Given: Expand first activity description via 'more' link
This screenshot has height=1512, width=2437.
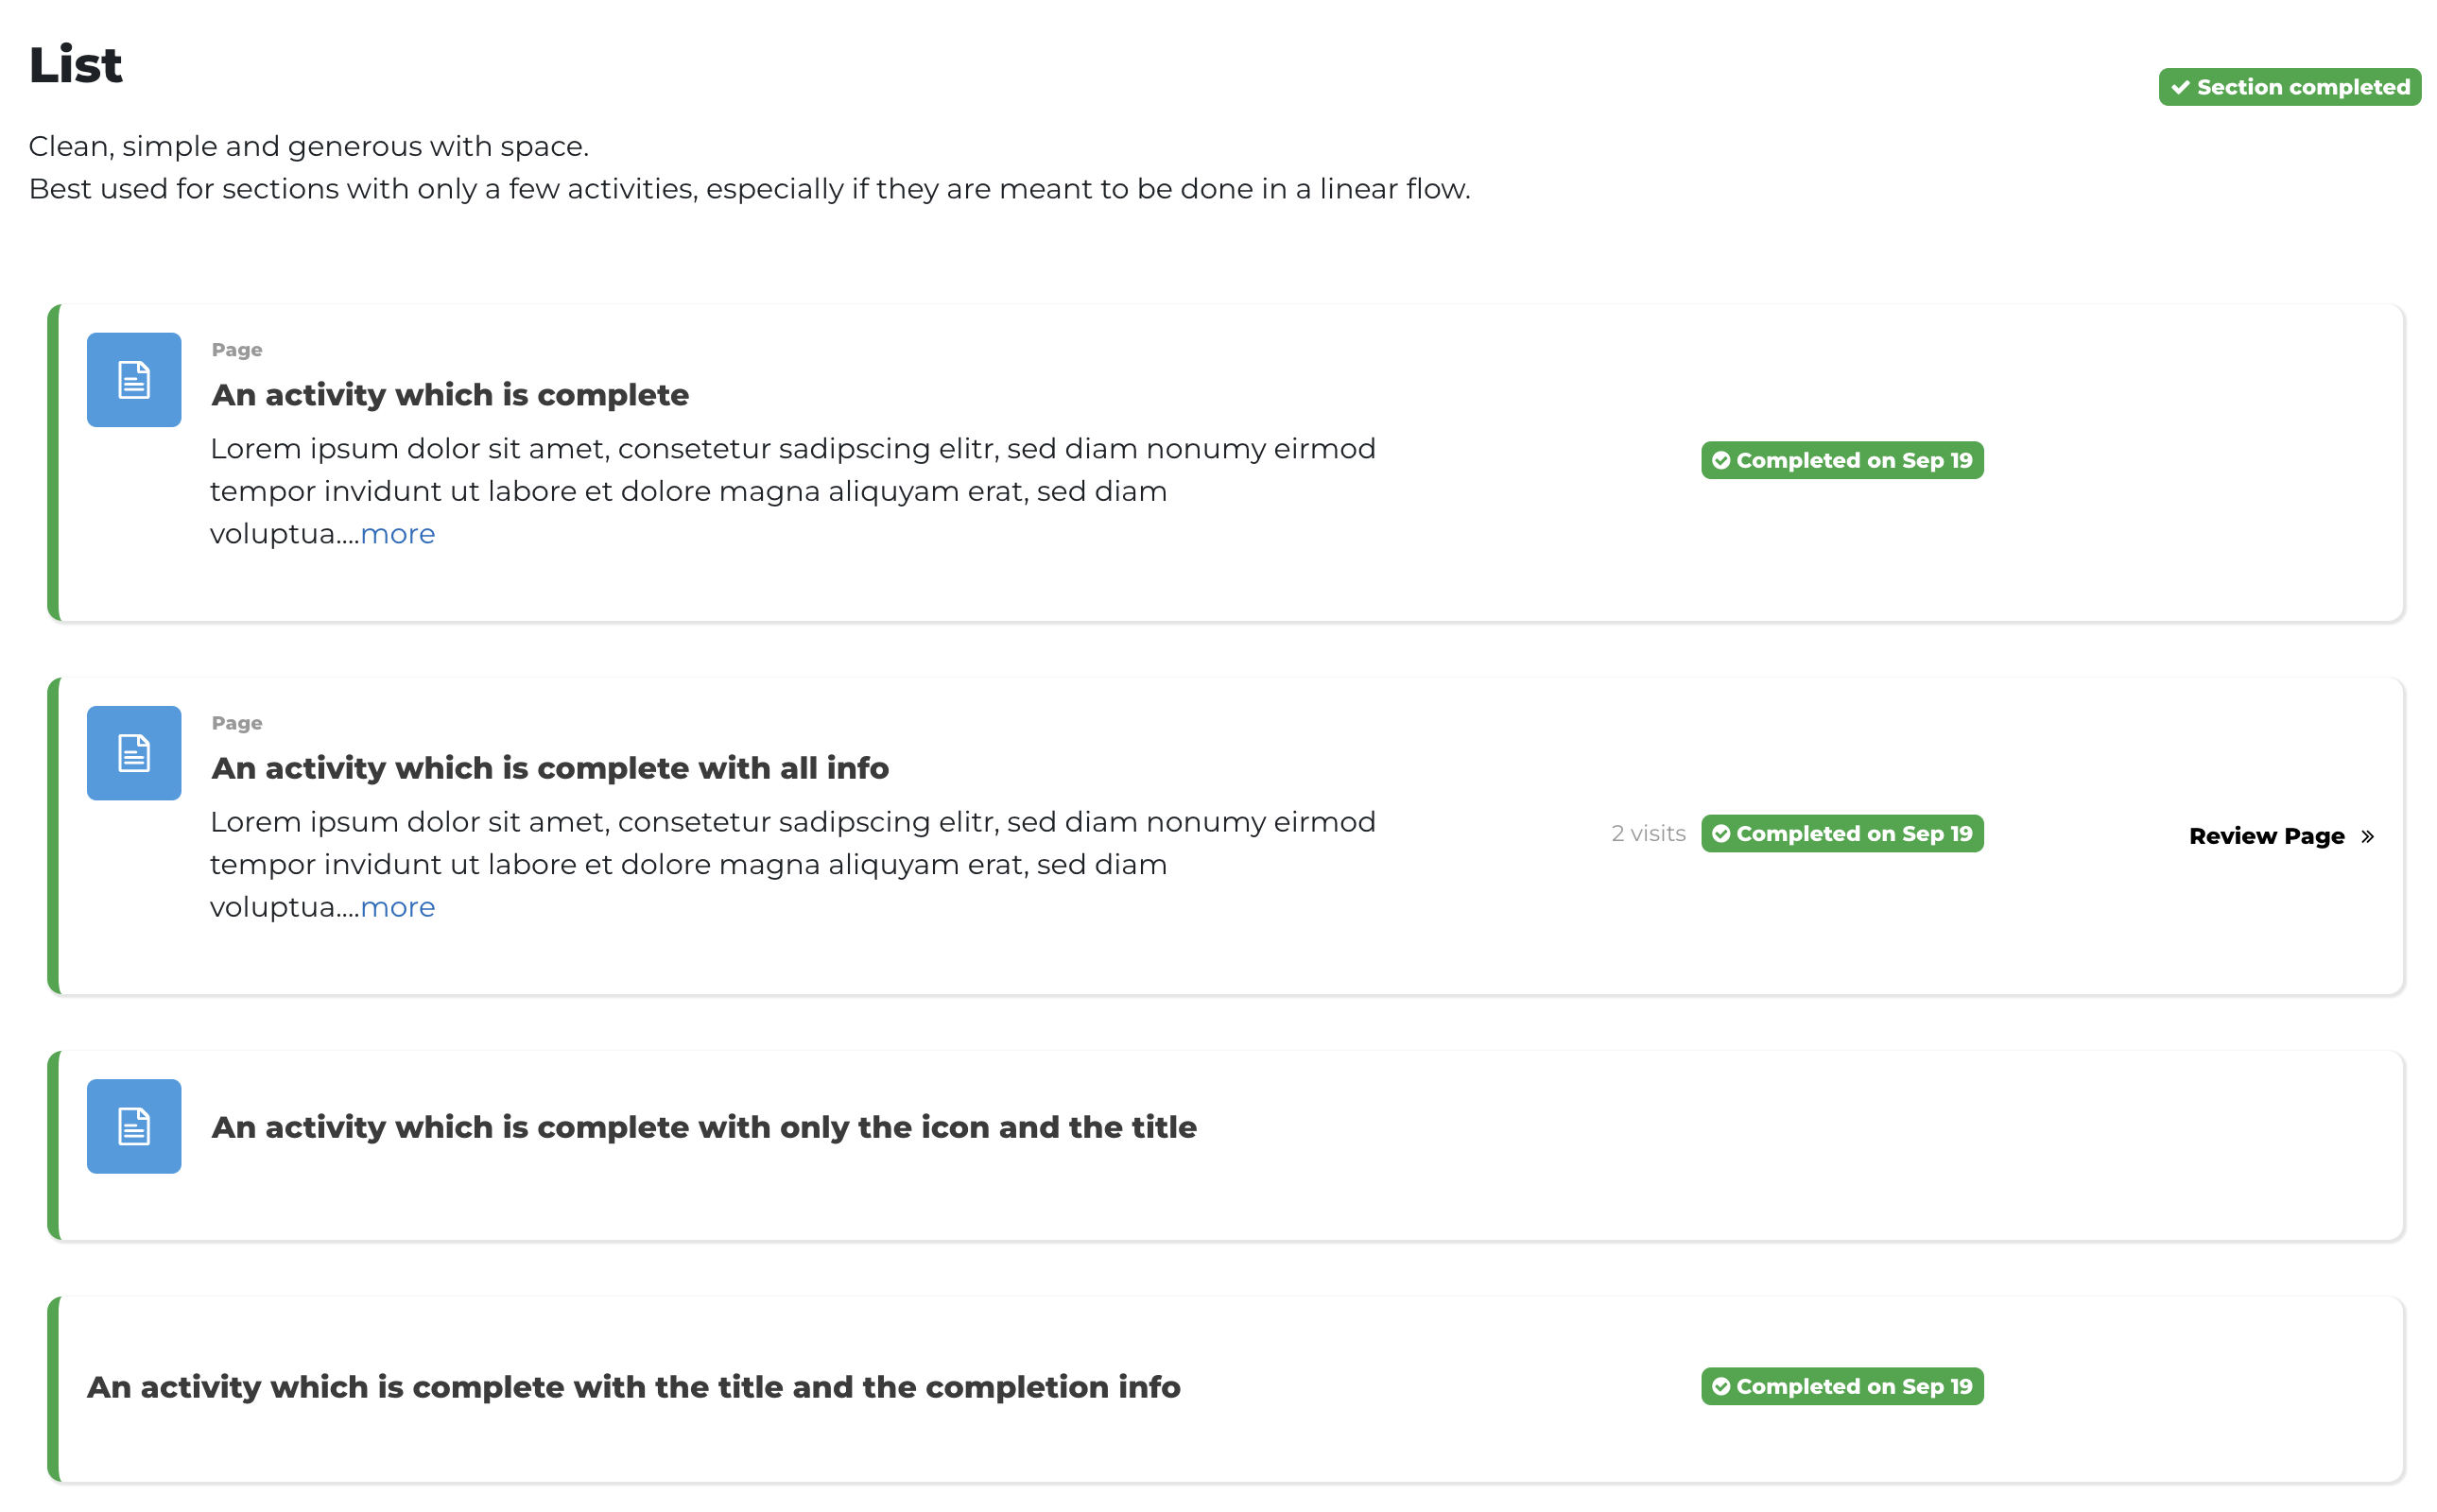Looking at the screenshot, I should tap(397, 534).
